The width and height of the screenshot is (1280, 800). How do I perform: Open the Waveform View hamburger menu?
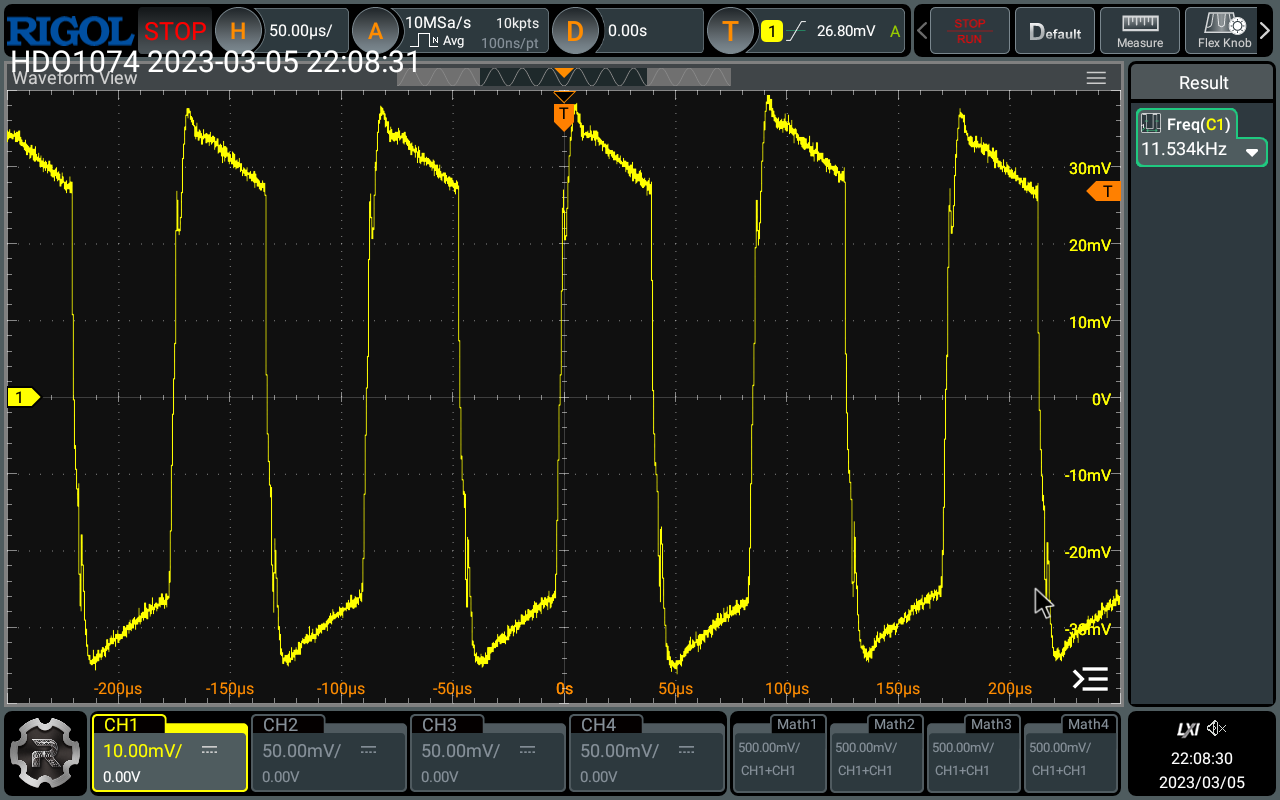point(1096,78)
